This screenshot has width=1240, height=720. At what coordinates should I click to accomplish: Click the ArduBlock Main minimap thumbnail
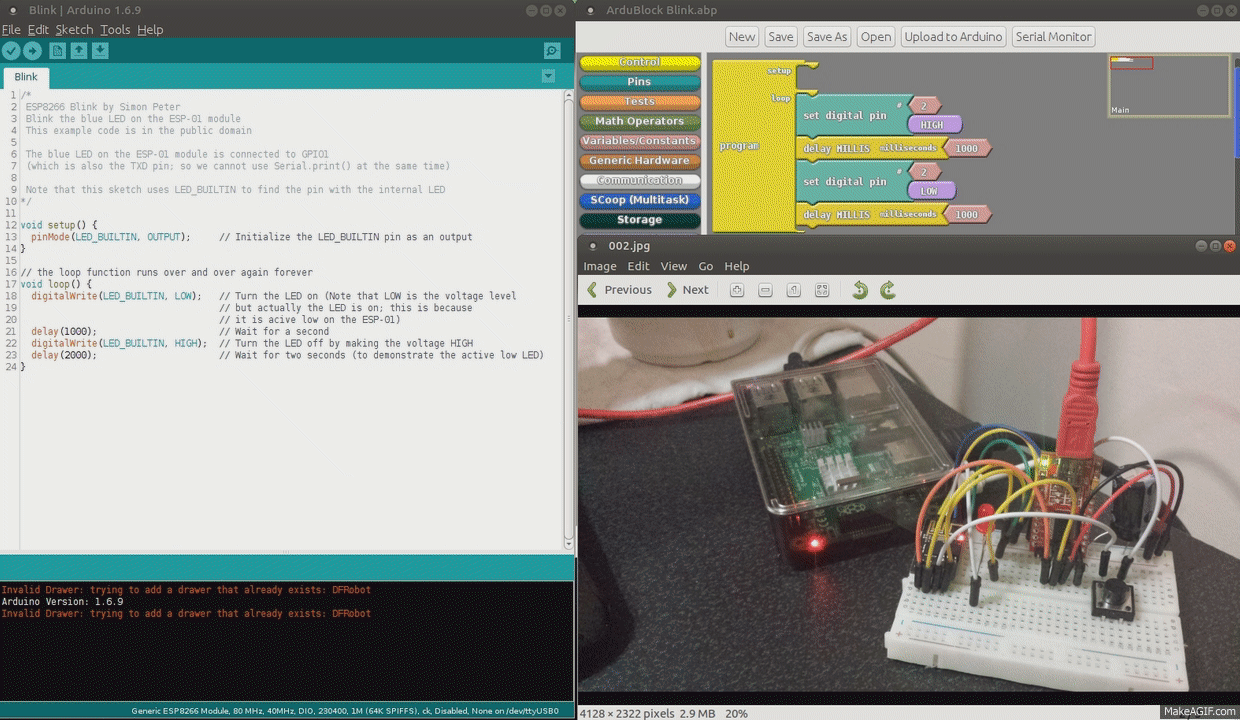coord(1168,85)
